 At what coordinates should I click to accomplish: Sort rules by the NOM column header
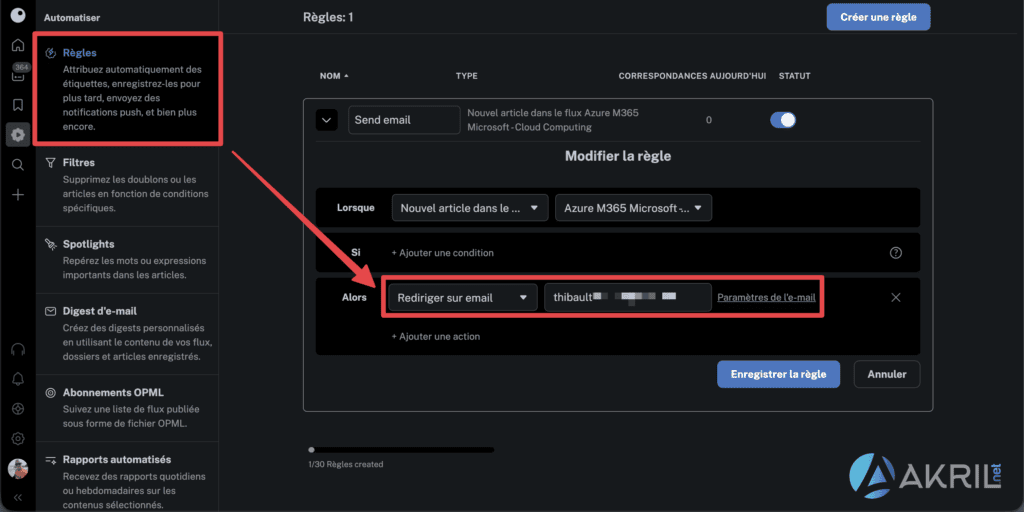click(334, 76)
